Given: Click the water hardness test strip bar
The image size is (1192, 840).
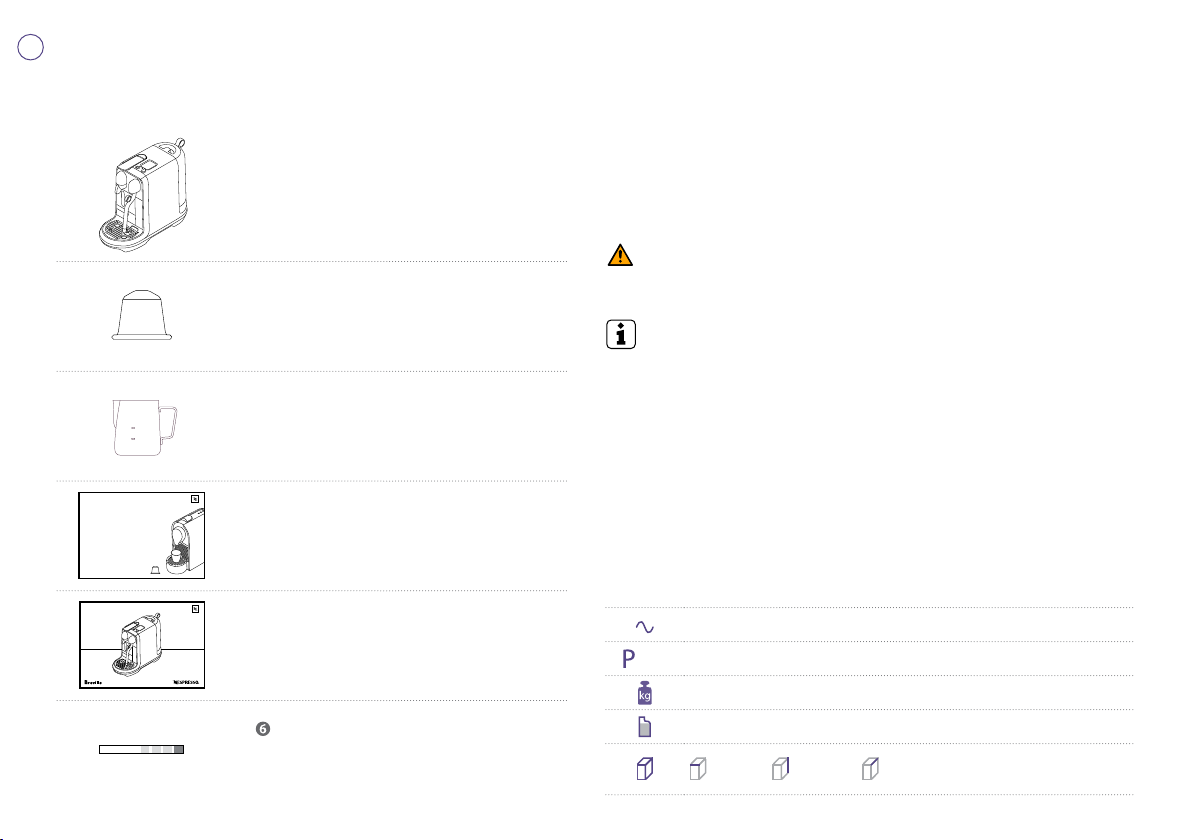Looking at the screenshot, I should coord(141,750).
